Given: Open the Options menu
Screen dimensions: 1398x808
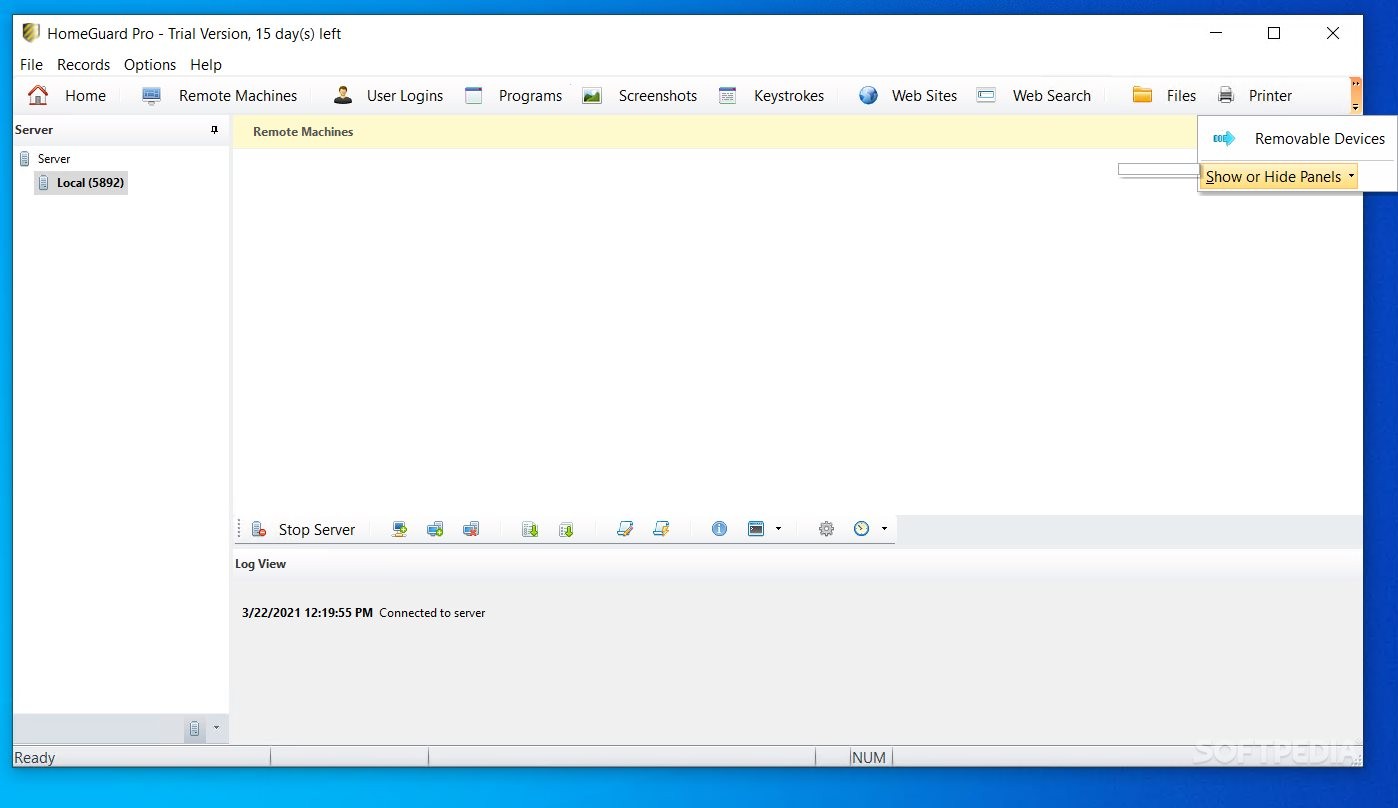Looking at the screenshot, I should [150, 65].
